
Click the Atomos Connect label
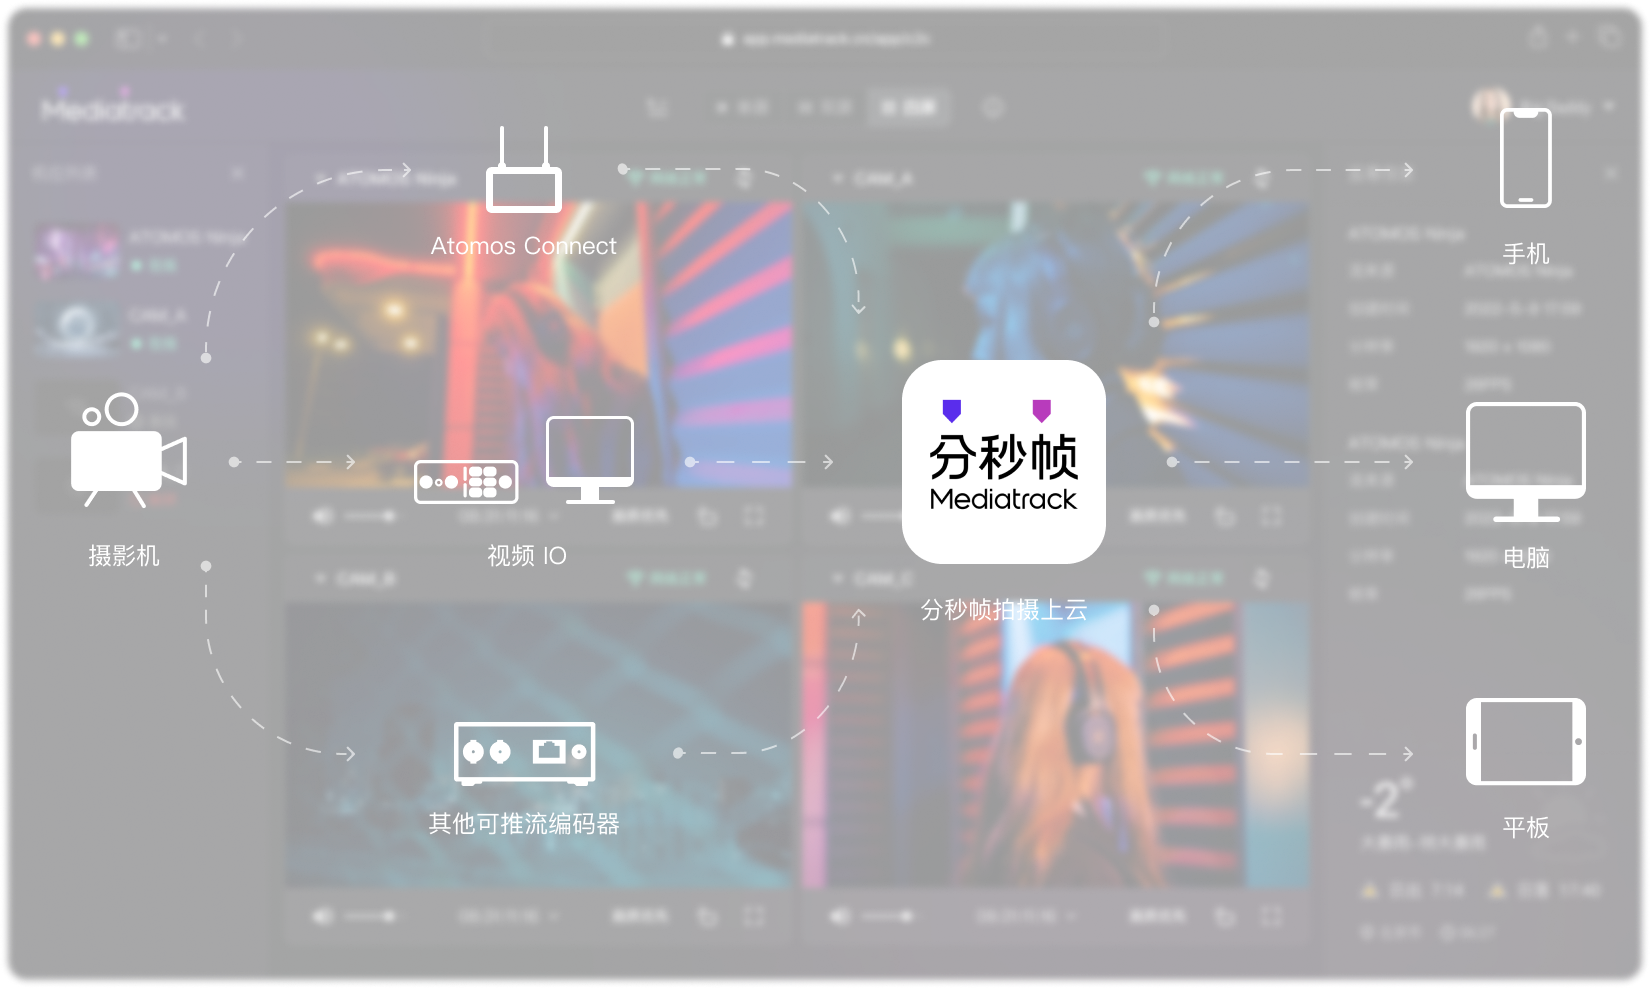[x=524, y=246]
